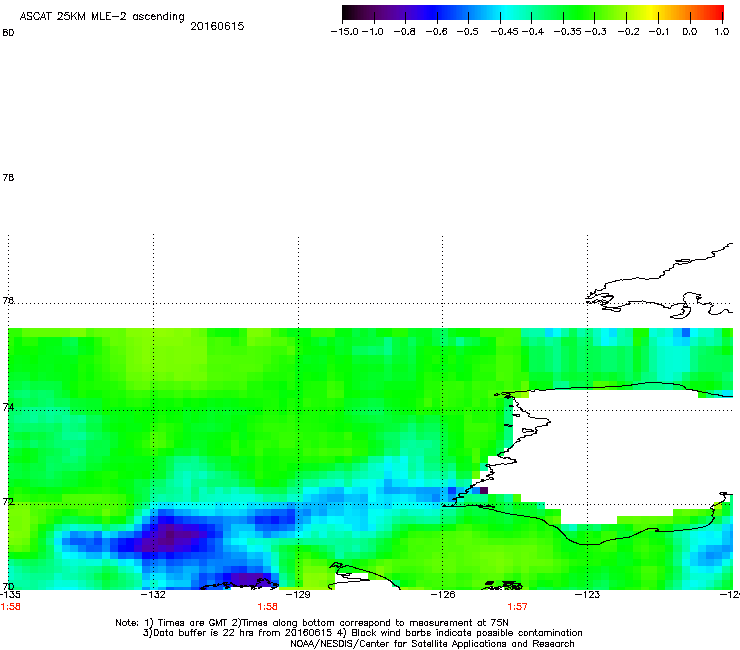Image resolution: width=740 pixels, height=650 pixels.
Task: Click the red time label 1:58 below -129
Action: [x=267, y=607]
